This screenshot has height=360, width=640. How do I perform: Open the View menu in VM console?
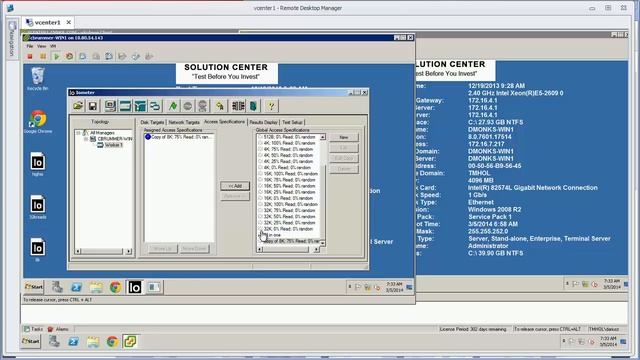(x=42, y=46)
